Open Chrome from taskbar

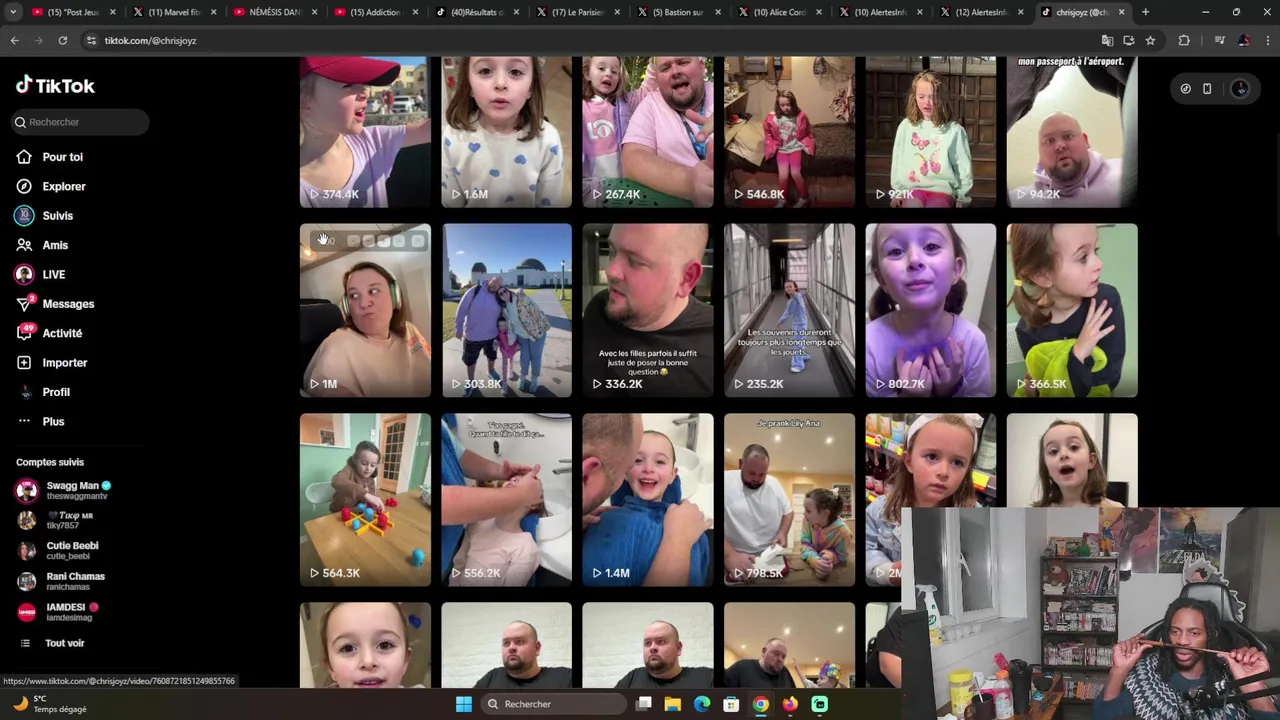[761, 704]
